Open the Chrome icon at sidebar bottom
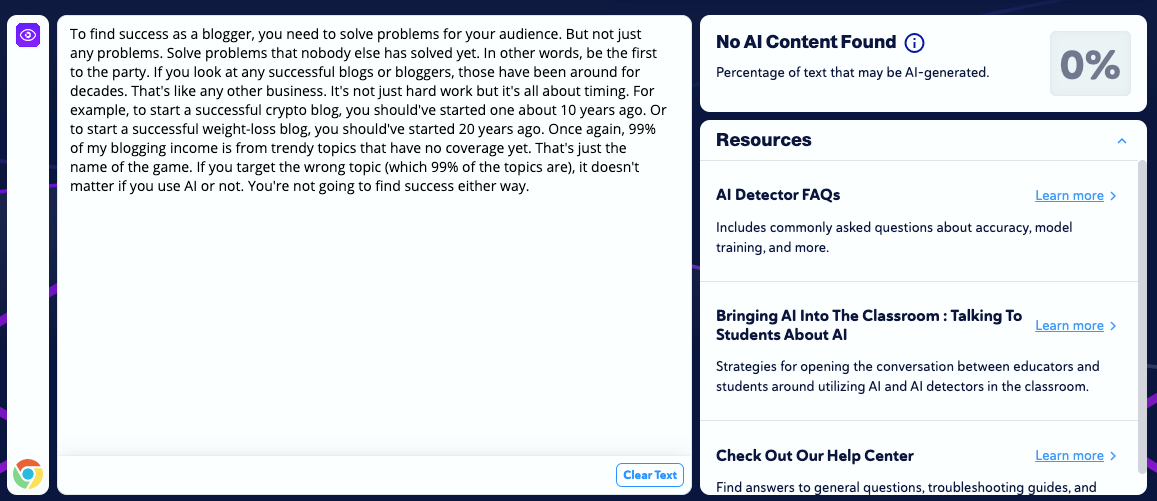The width and height of the screenshot is (1157, 501). coord(28,474)
